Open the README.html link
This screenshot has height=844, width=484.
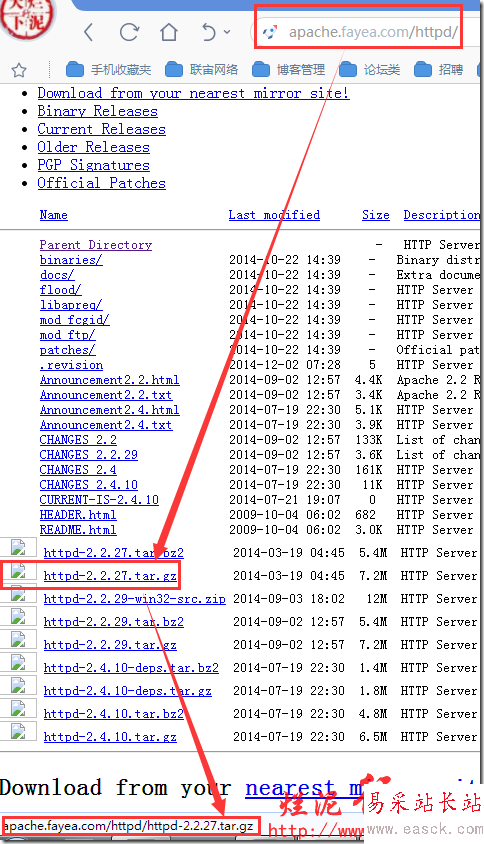tap(78, 530)
